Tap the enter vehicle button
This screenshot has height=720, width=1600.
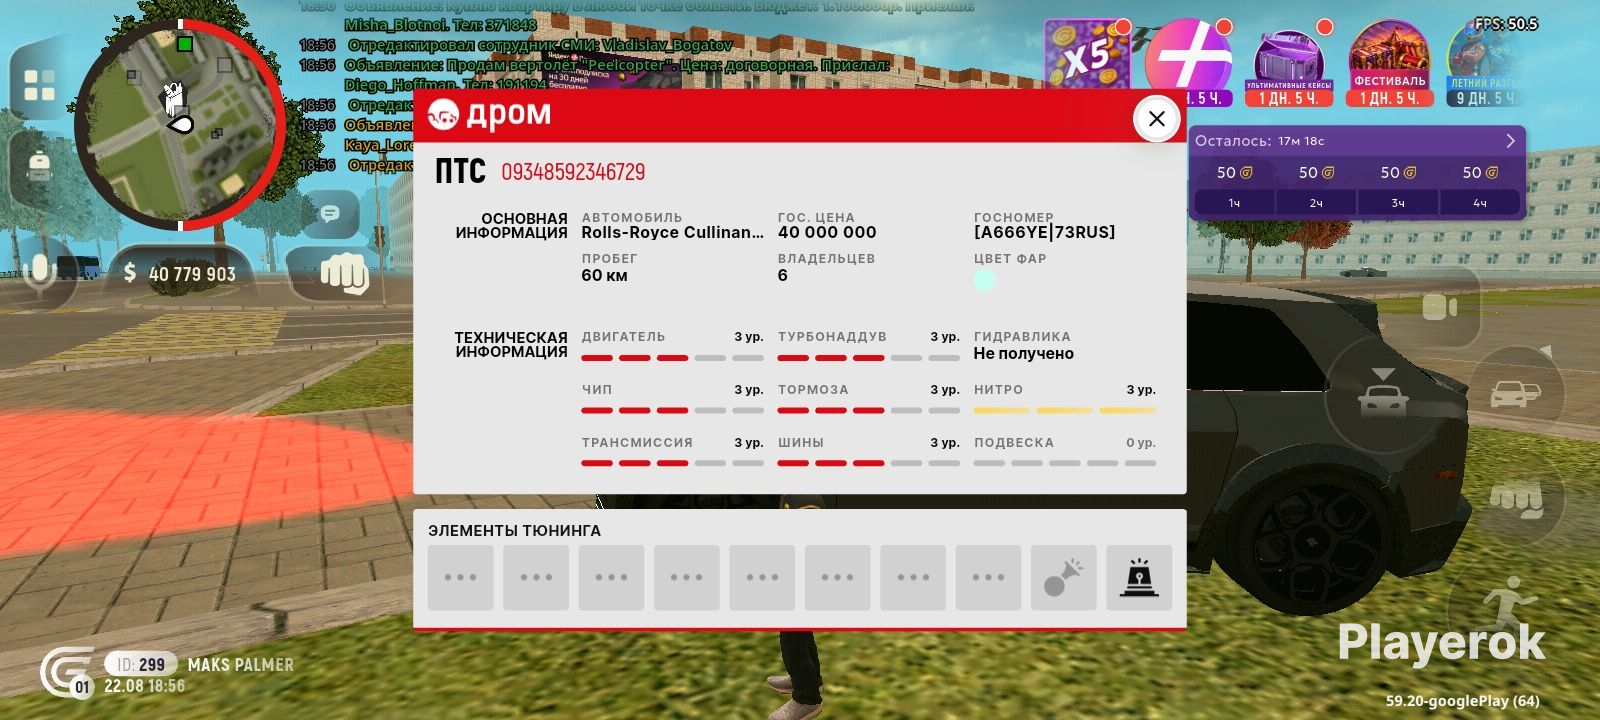pos(1383,396)
